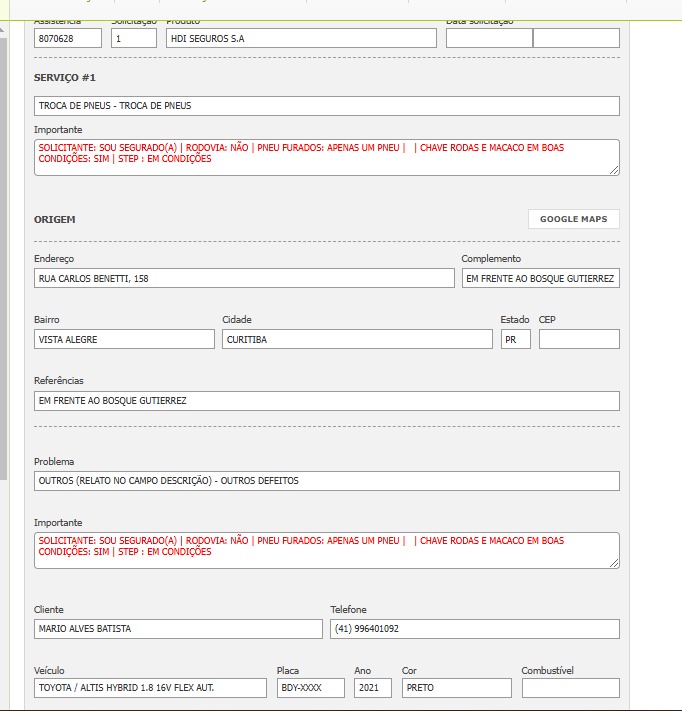Focus the Serviço #1 Troca de Pneus field
Screen dimensions: 682x711
pyautogui.click(x=326, y=106)
